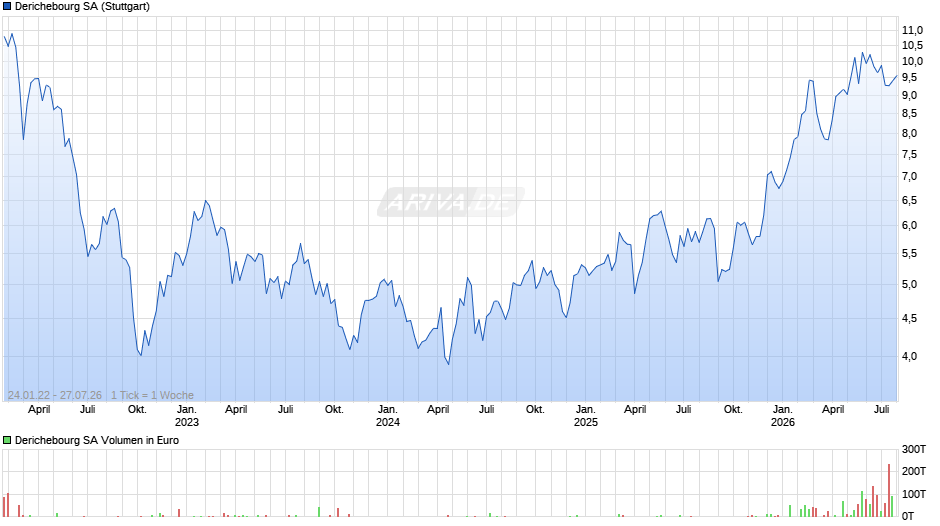
Task: Click the 11,0 price axis label
Action: [912, 30]
